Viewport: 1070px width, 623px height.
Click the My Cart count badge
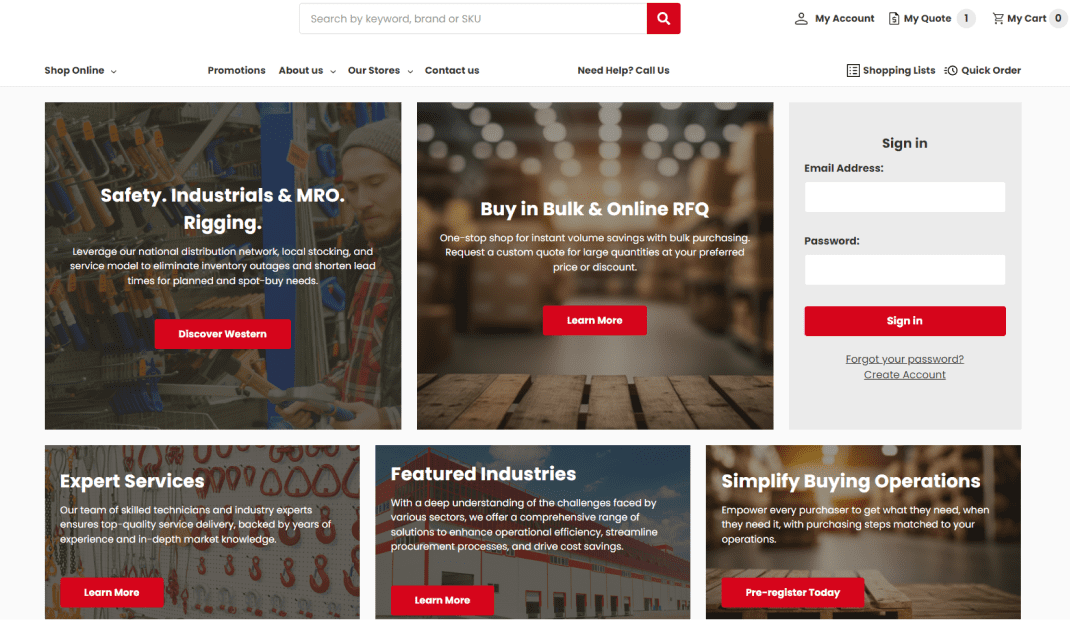[x=1058, y=18]
